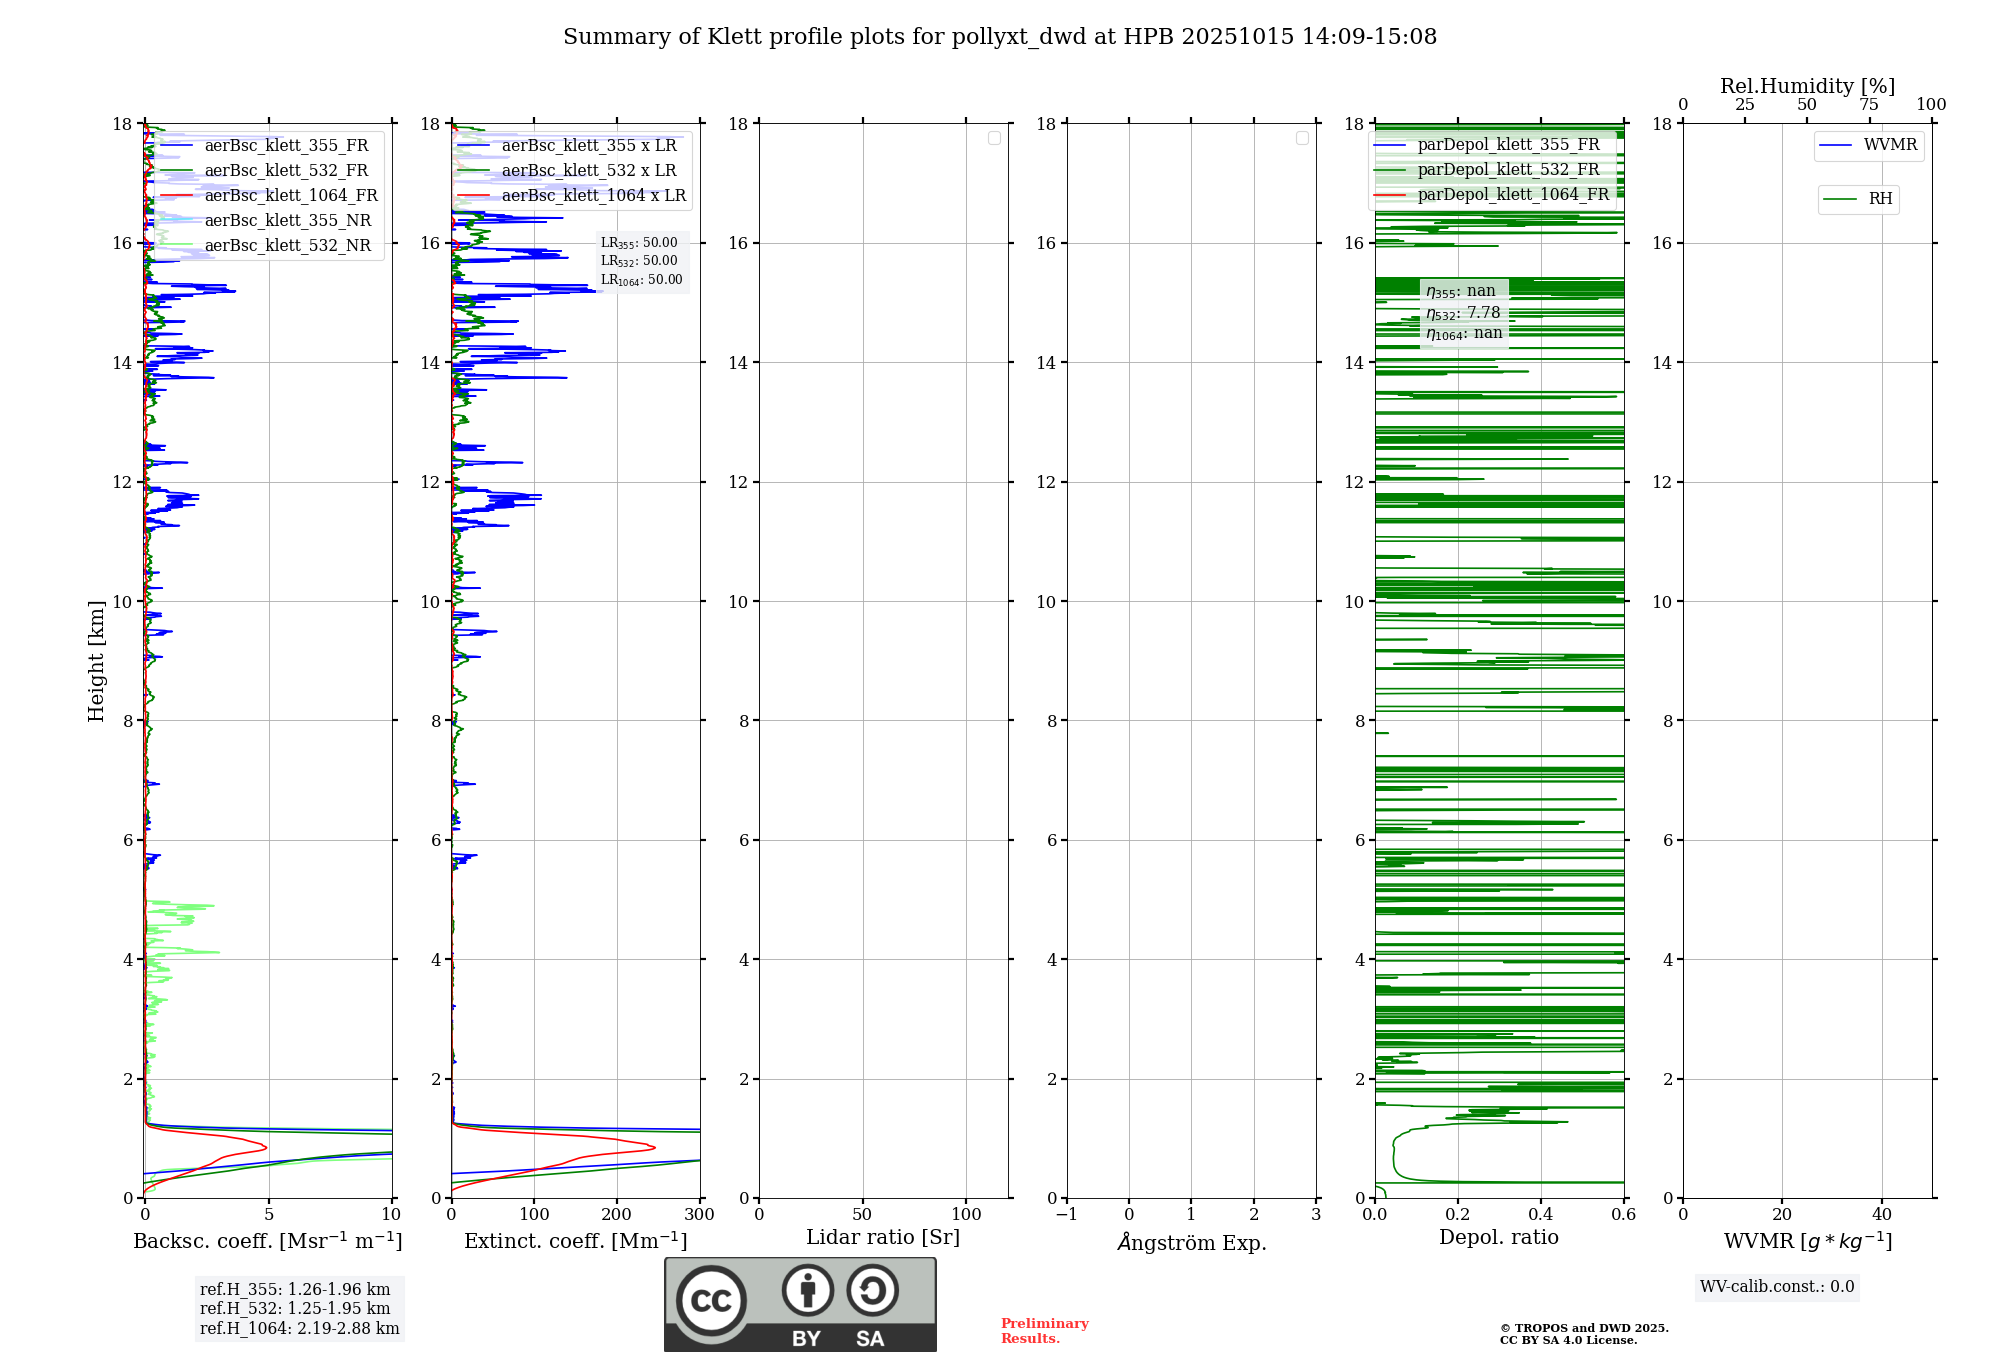Select the aerBsc_klett_355_NR legend entry
The width and height of the screenshot is (2000, 1360).
287,220
